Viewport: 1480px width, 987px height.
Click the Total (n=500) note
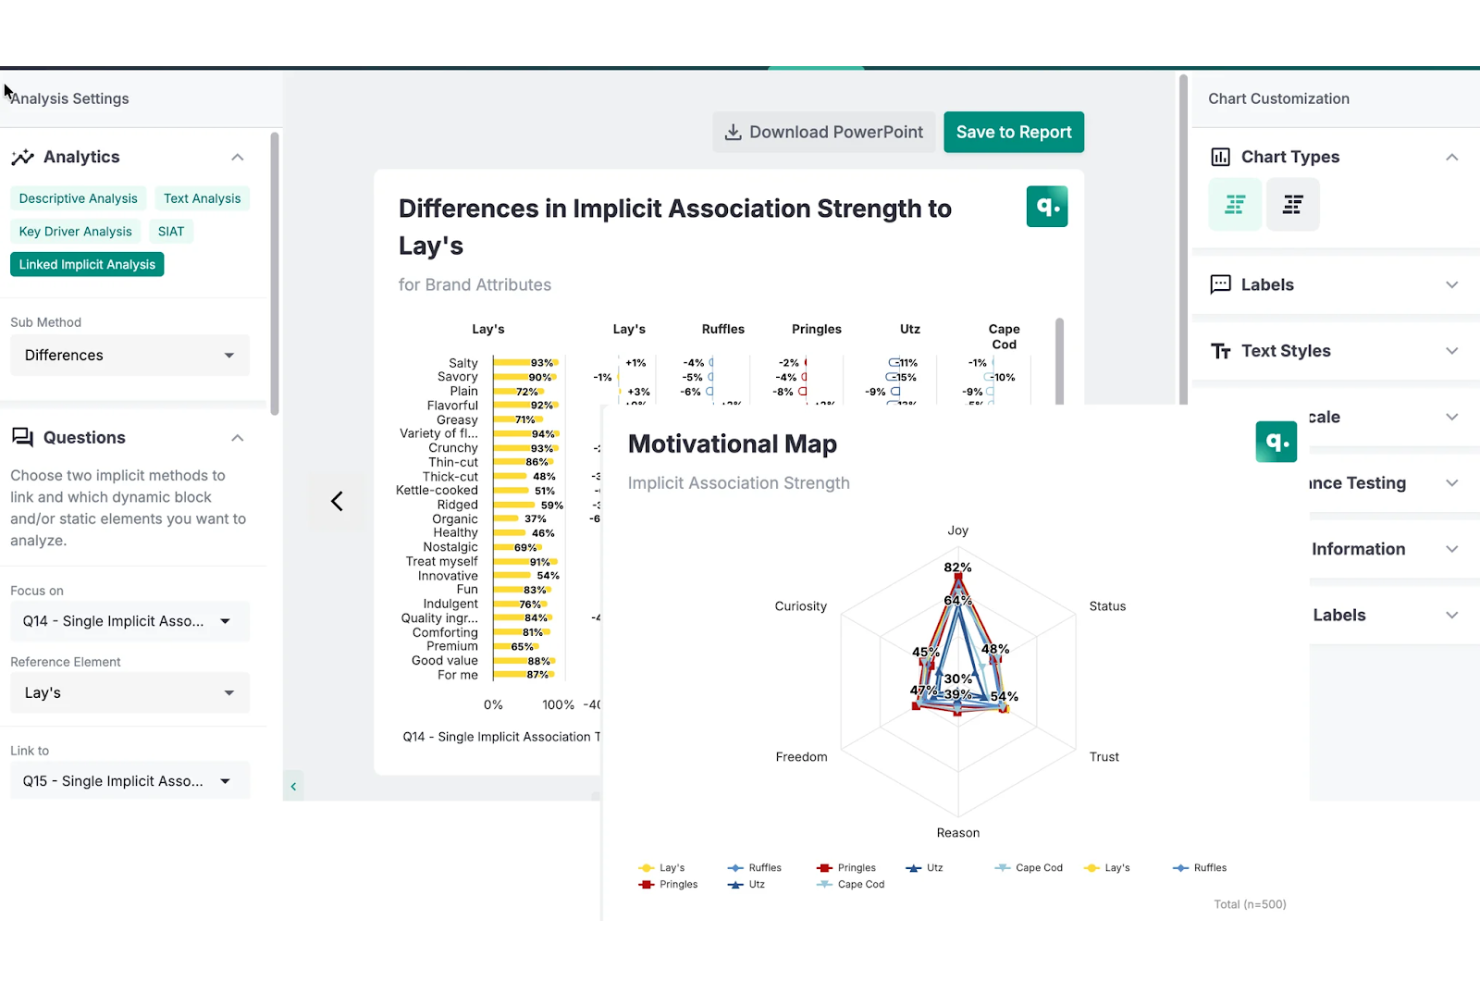click(x=1250, y=904)
